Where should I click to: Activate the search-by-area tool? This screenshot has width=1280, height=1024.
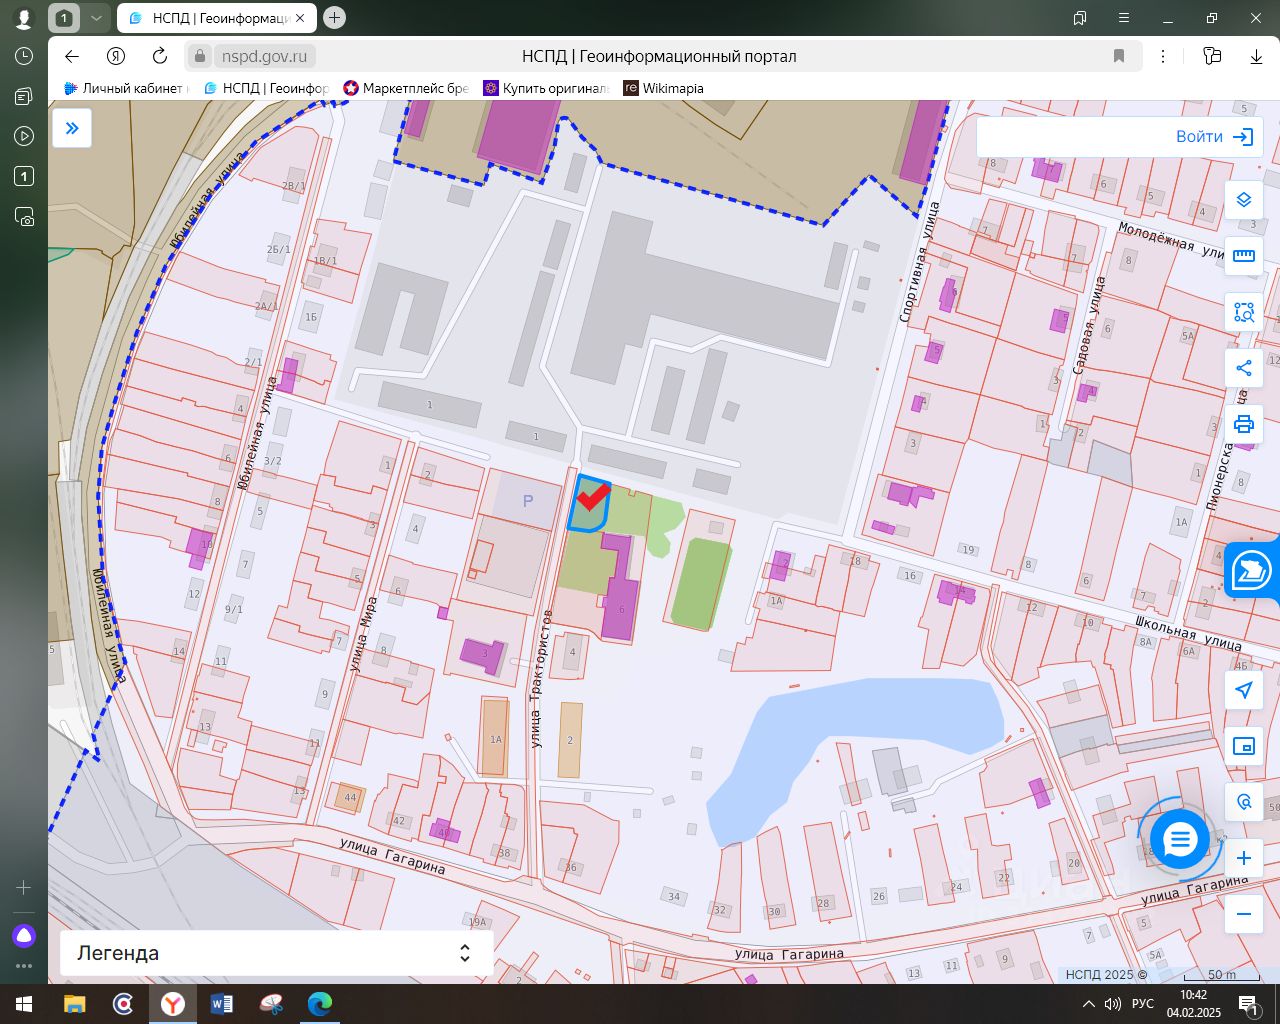click(x=1243, y=312)
